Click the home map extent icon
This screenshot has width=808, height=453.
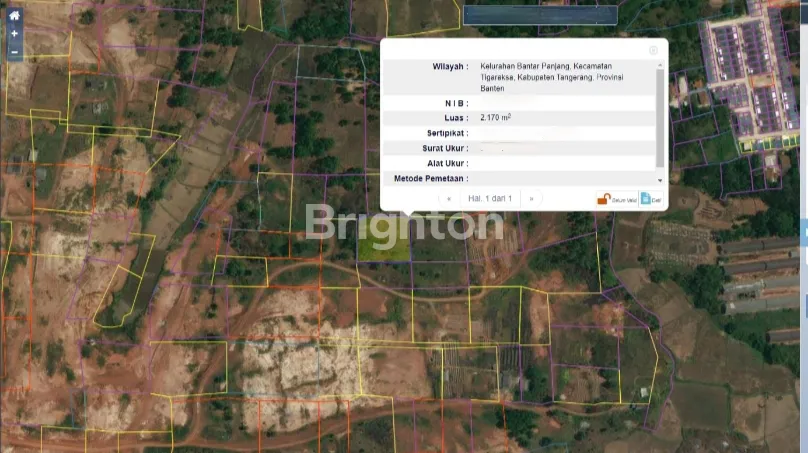coord(14,16)
